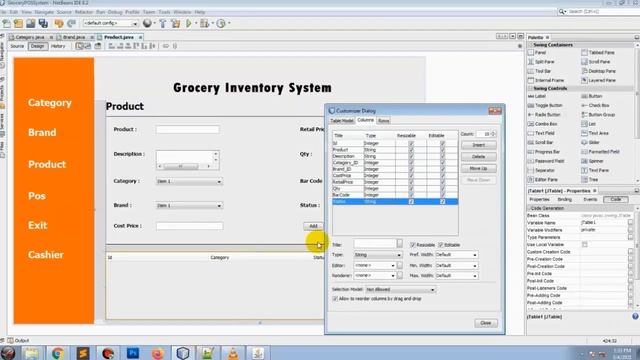Open the Editor dropdown in dialog

[x=375, y=265]
